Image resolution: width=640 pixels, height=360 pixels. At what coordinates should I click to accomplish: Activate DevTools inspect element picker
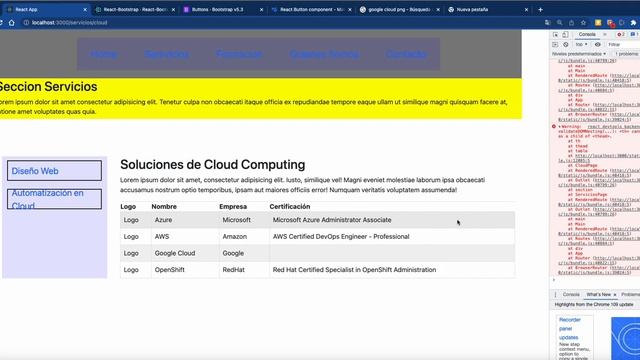(556, 35)
